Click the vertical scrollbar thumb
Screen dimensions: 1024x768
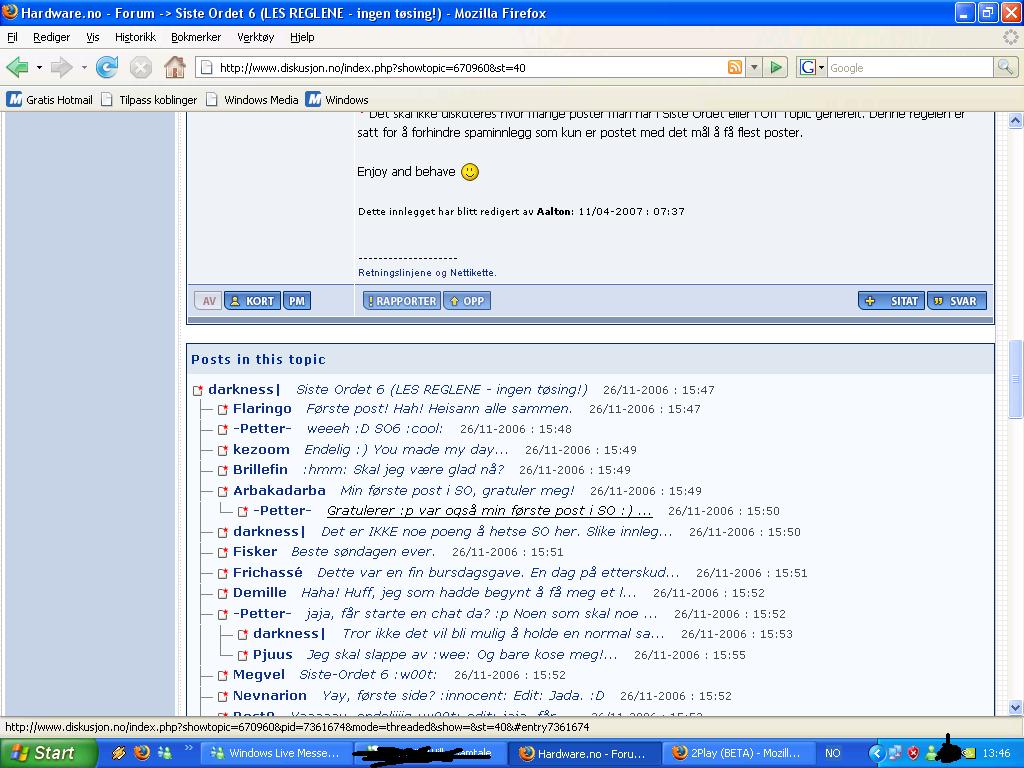(1015, 379)
